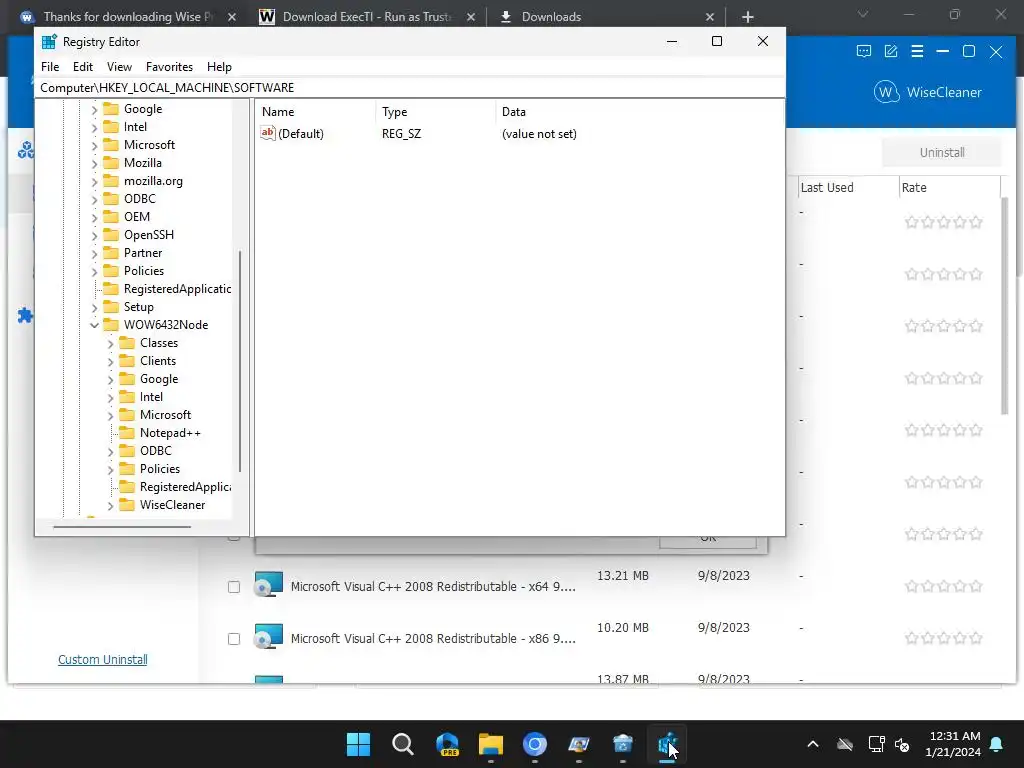Select the ODBC folder above OEM
This screenshot has width=1024, height=768.
coord(140,199)
